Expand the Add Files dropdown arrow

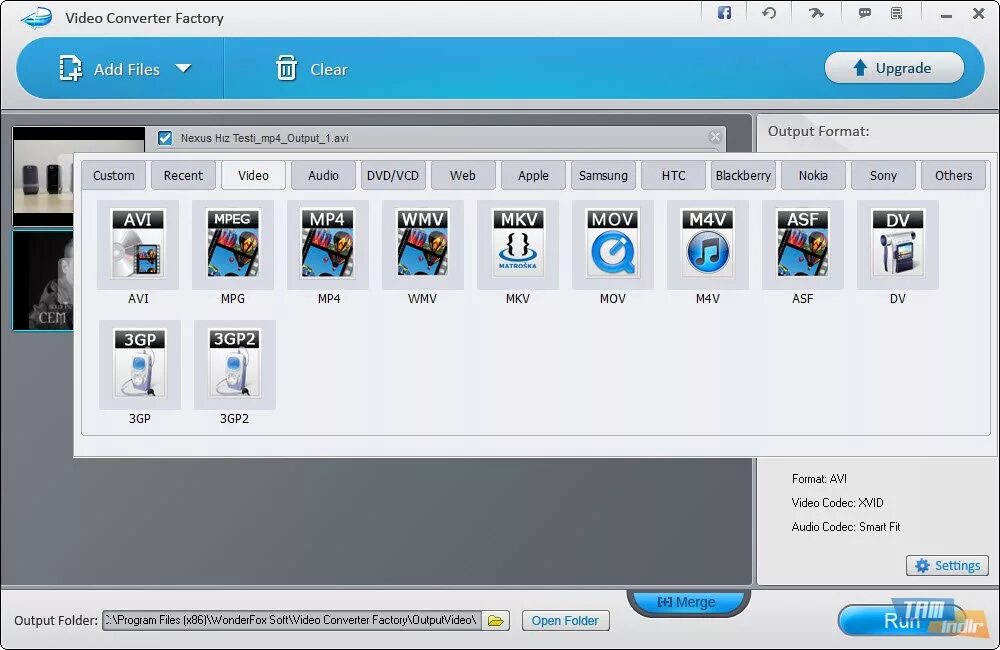183,68
